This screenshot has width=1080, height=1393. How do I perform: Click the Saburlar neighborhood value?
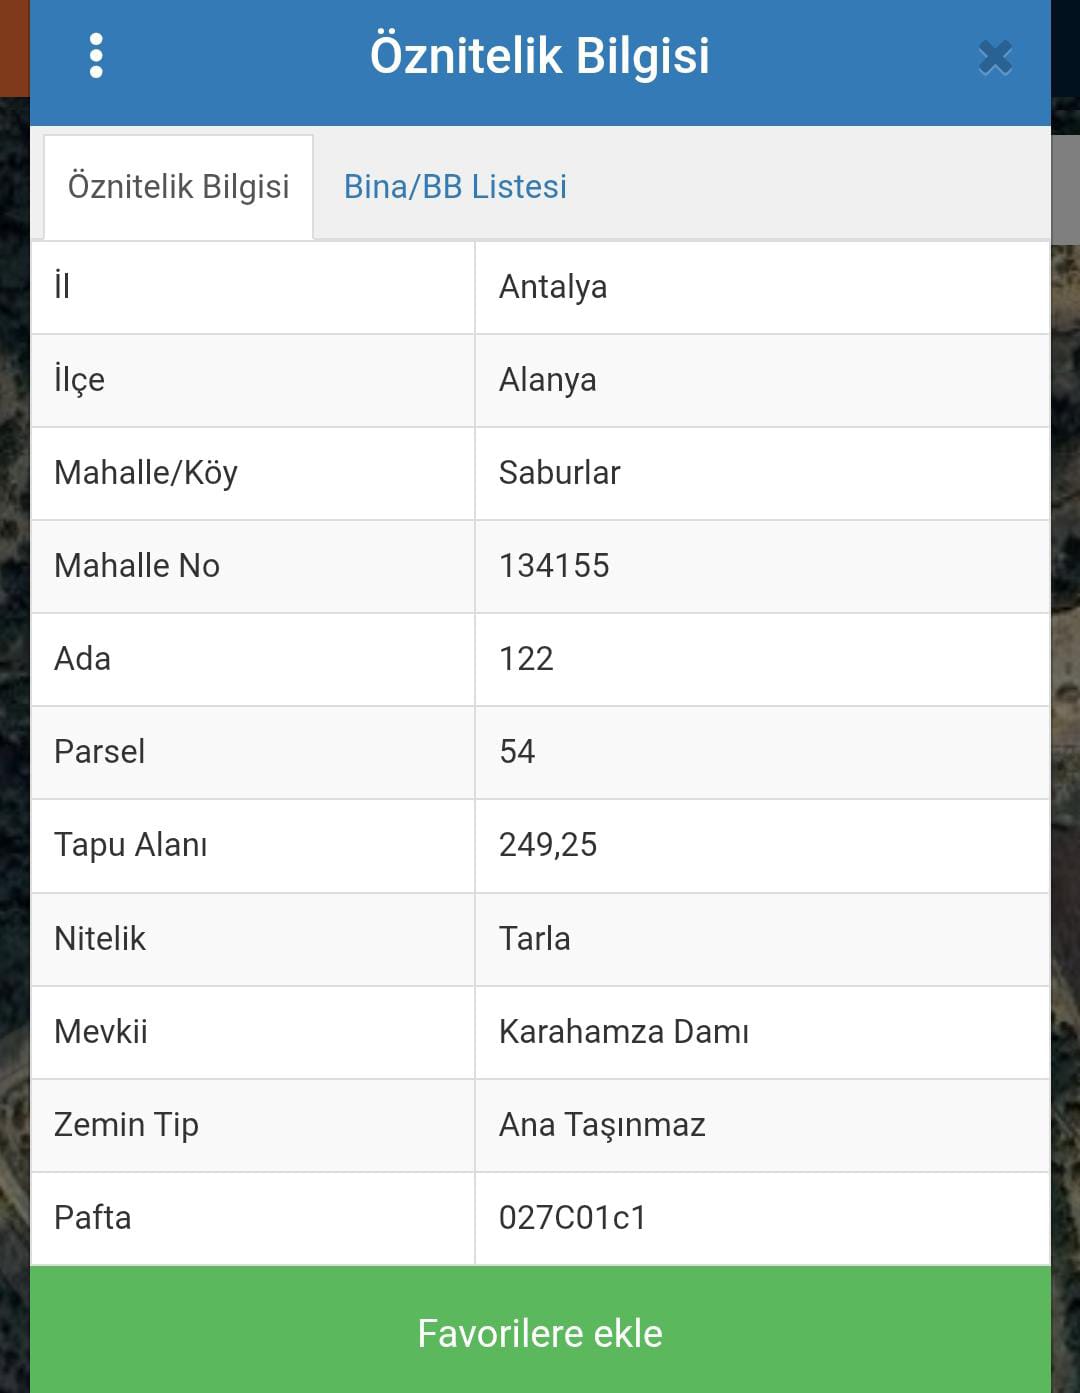click(559, 473)
